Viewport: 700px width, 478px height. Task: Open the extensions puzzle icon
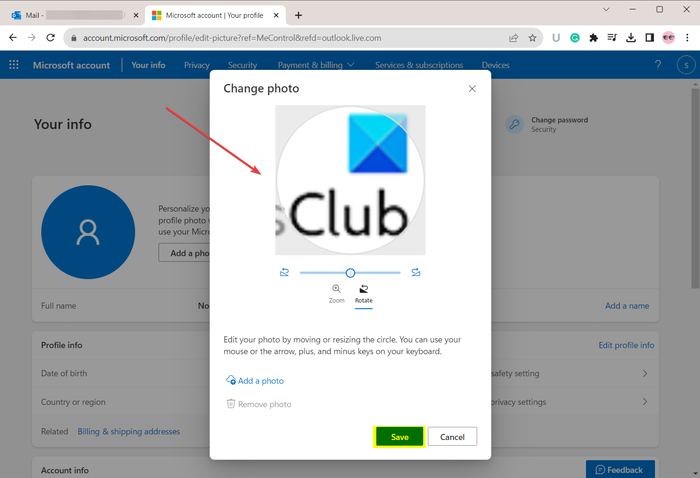pyautogui.click(x=593, y=38)
